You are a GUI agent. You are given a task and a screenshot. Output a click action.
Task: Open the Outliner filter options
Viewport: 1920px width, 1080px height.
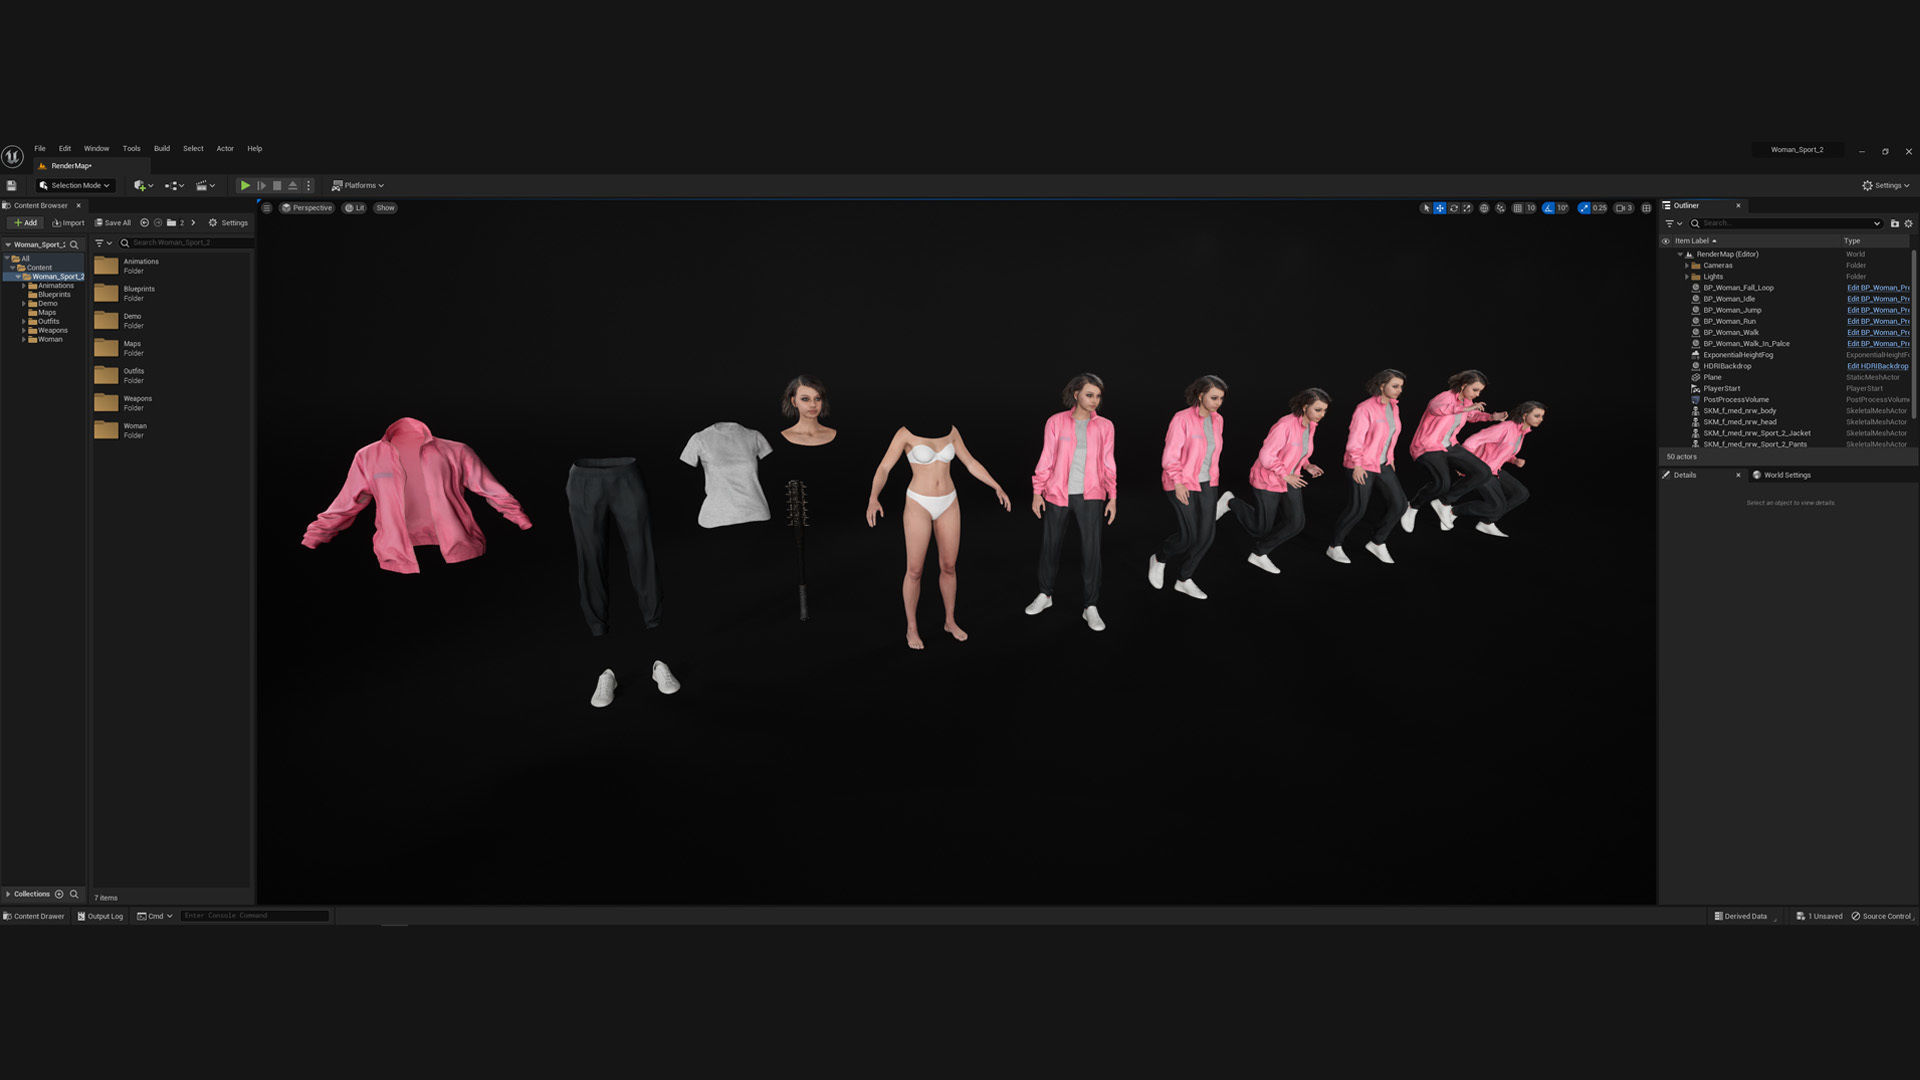[1673, 223]
